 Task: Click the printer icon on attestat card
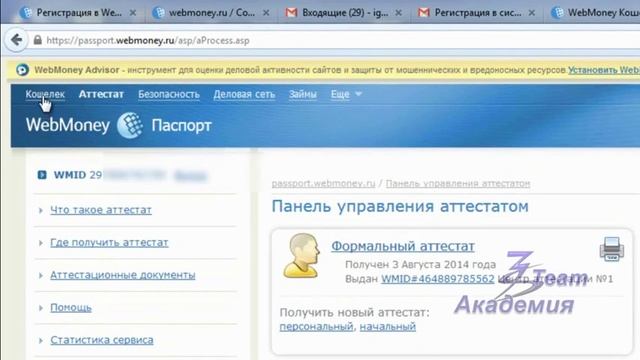(x=611, y=249)
